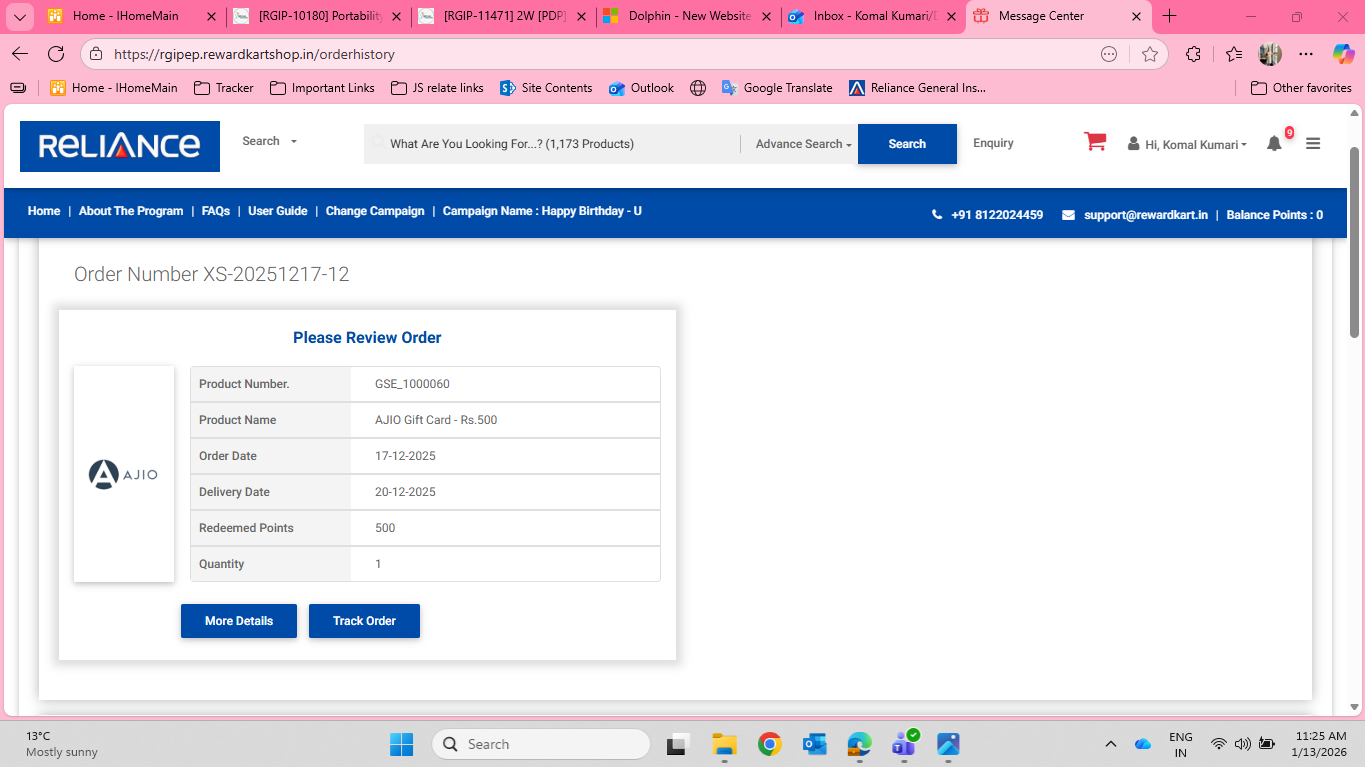The width and height of the screenshot is (1365, 767).
Task: Click the blue Search button
Action: pos(907,144)
